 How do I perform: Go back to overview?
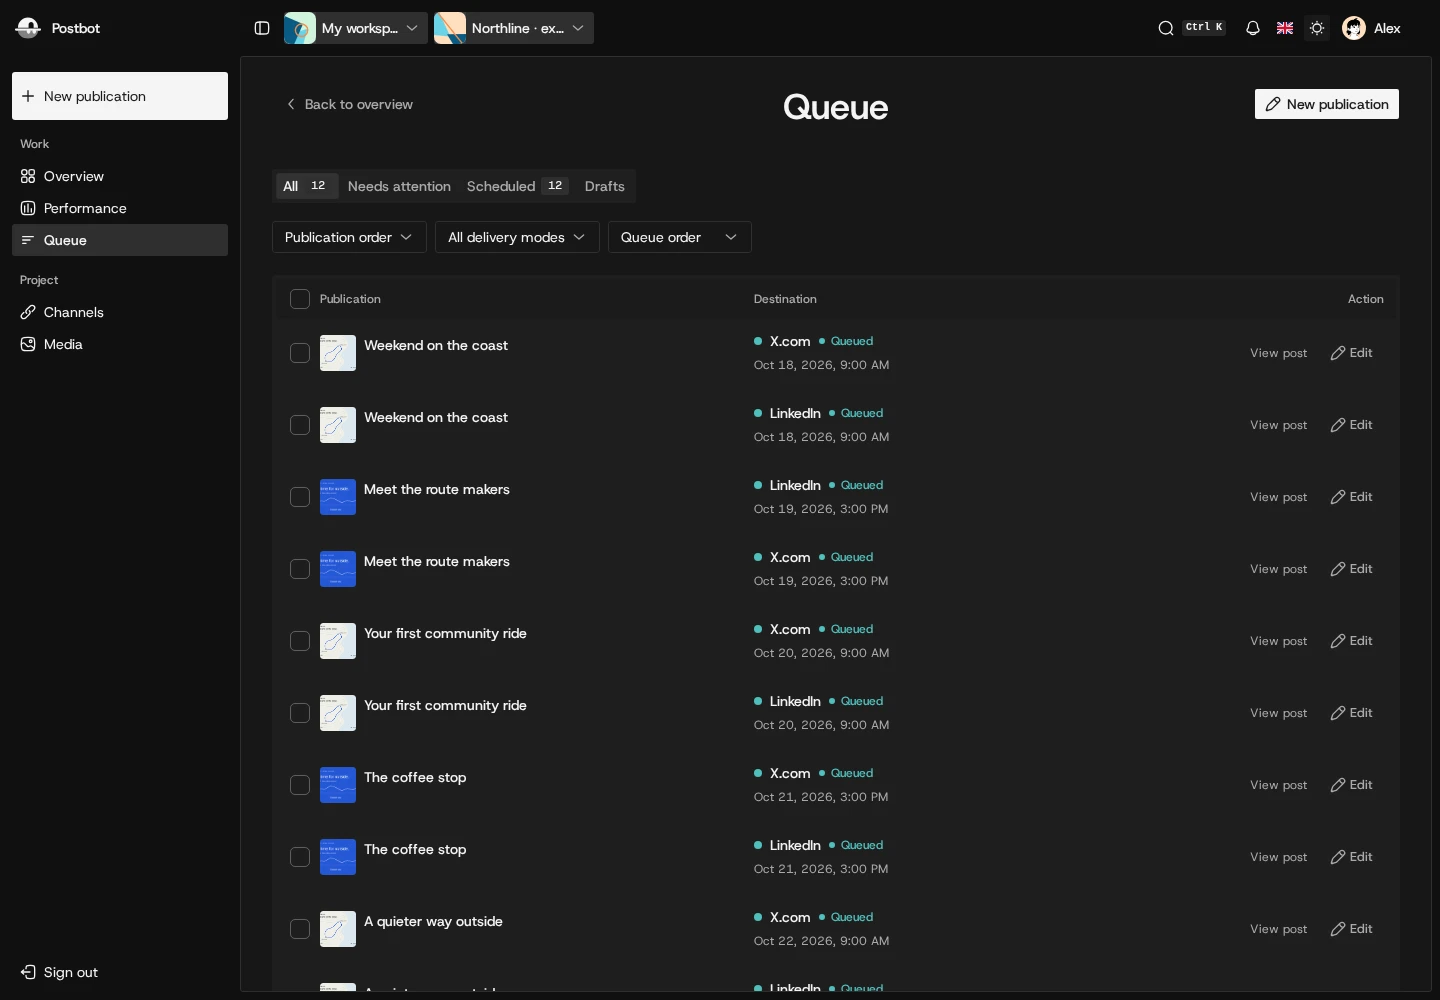click(x=349, y=104)
